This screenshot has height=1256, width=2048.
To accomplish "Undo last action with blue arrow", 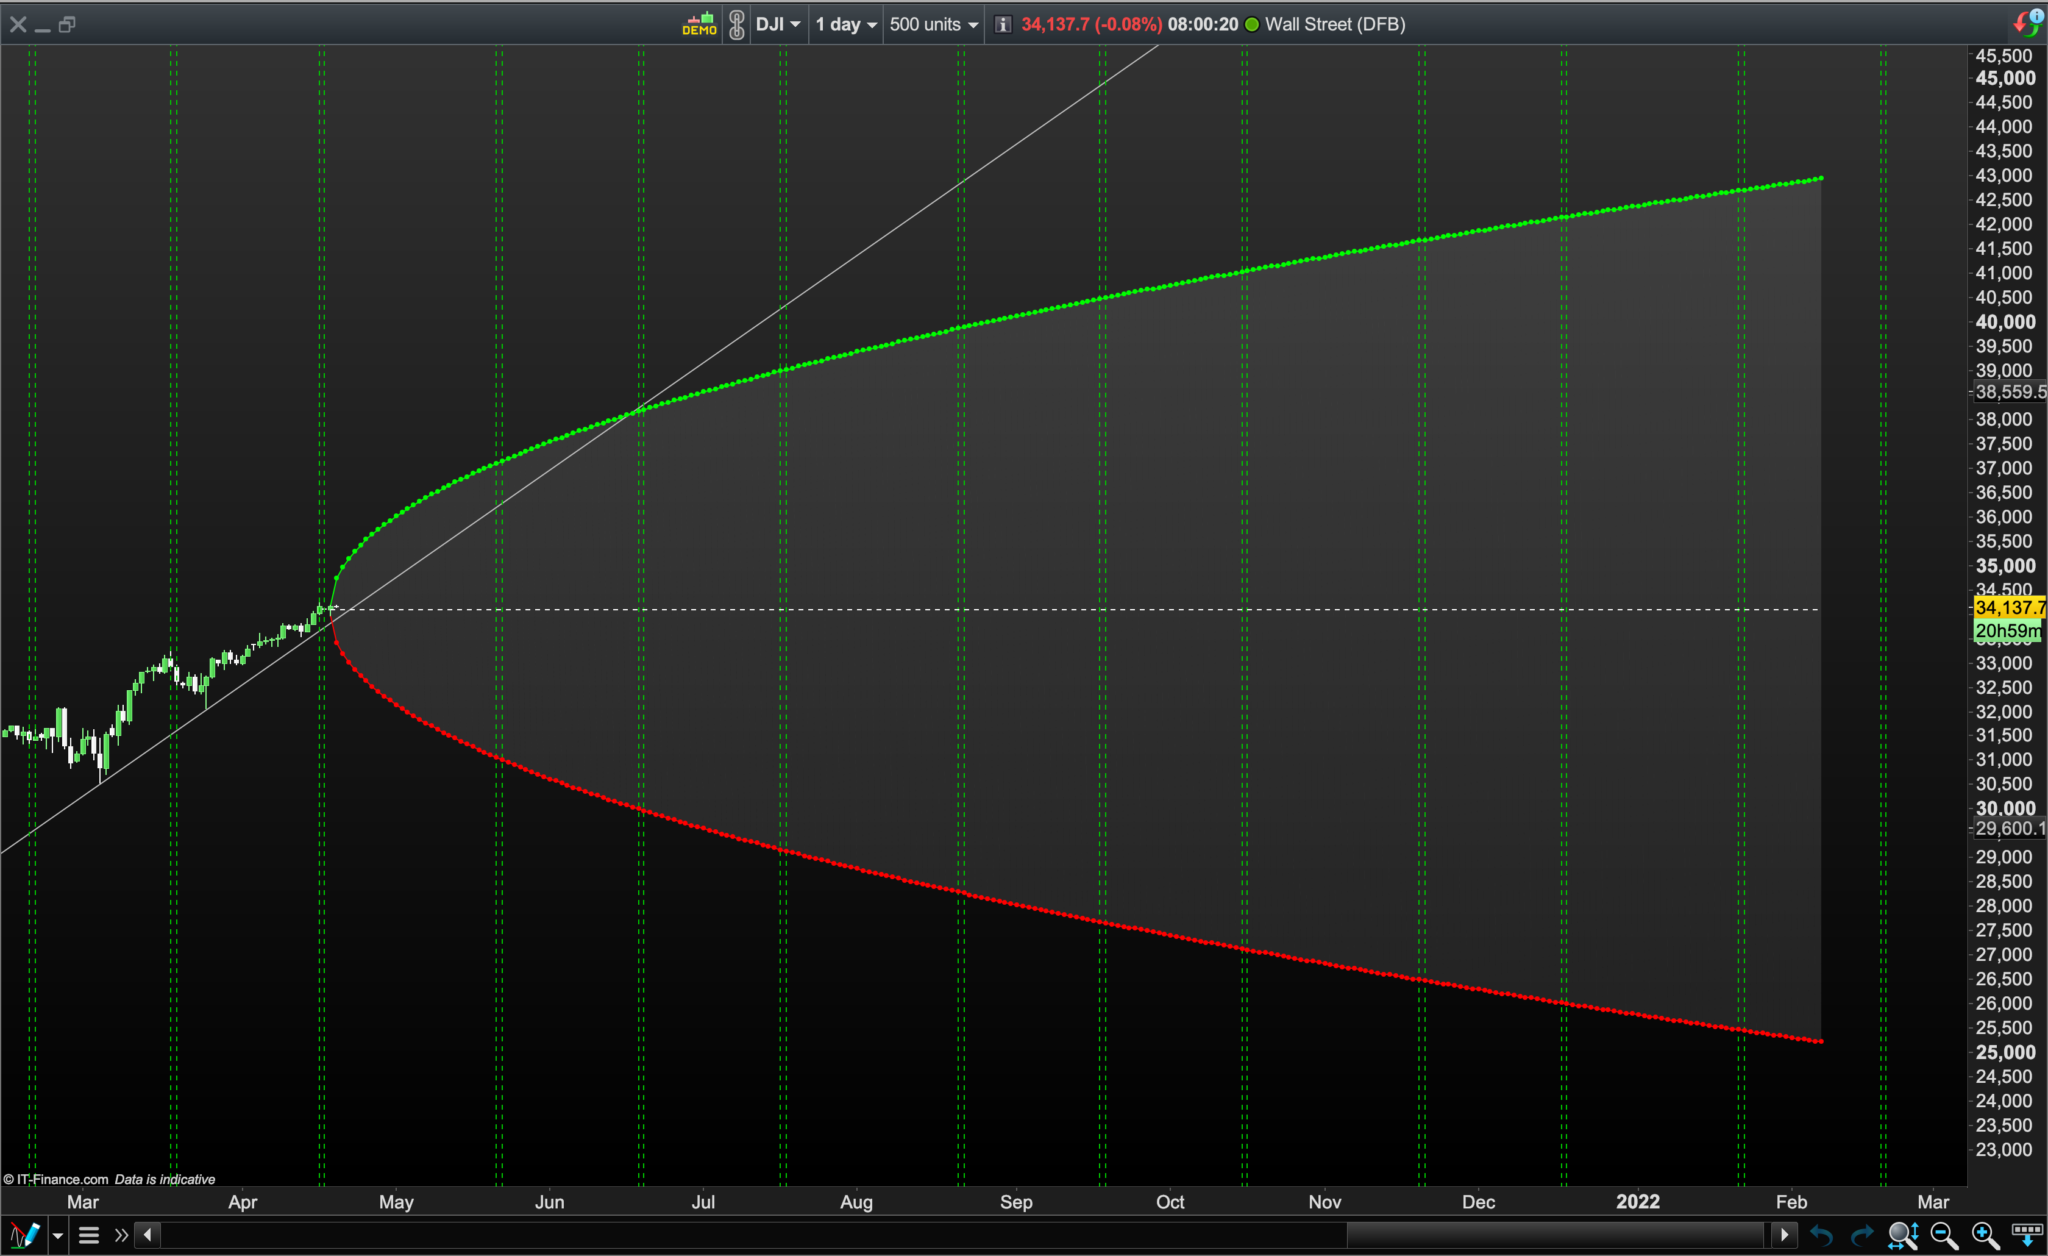I will coord(1821,1235).
